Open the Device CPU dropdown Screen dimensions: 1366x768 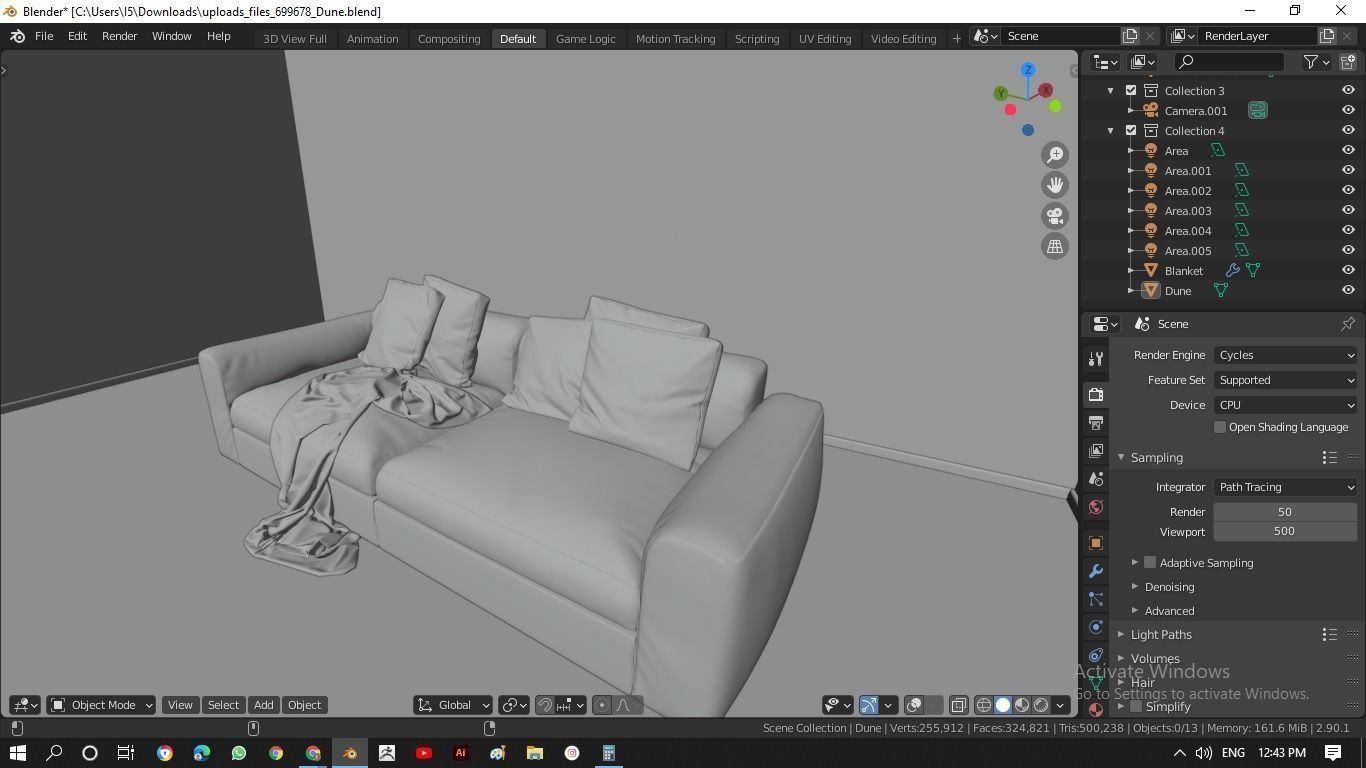click(x=1286, y=405)
